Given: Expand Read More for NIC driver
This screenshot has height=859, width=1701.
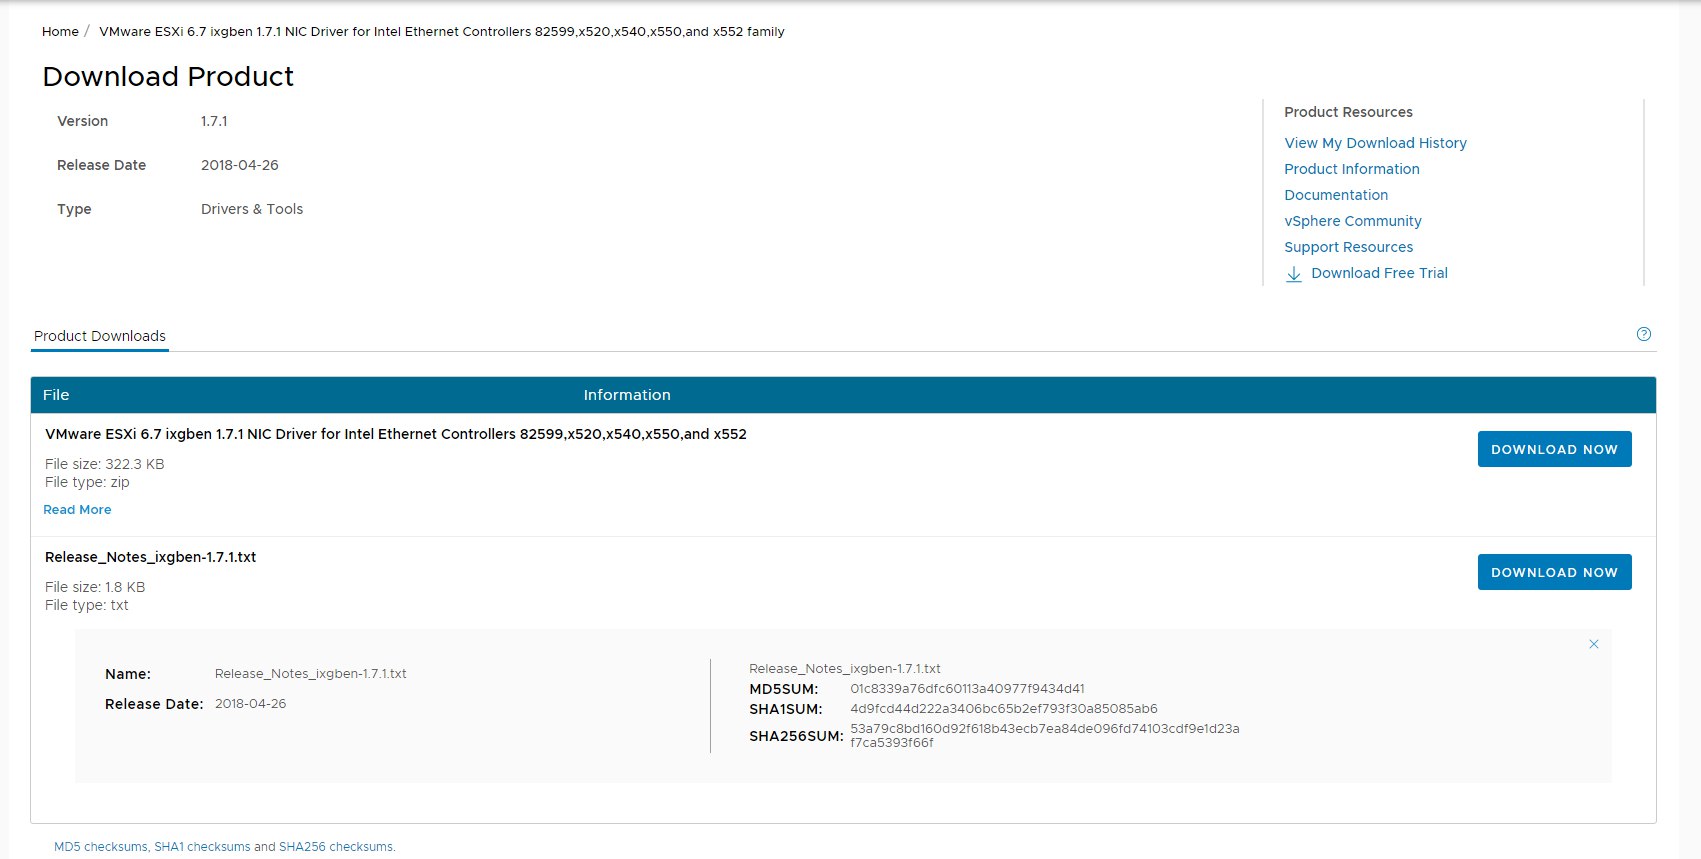Looking at the screenshot, I should [x=77, y=510].
